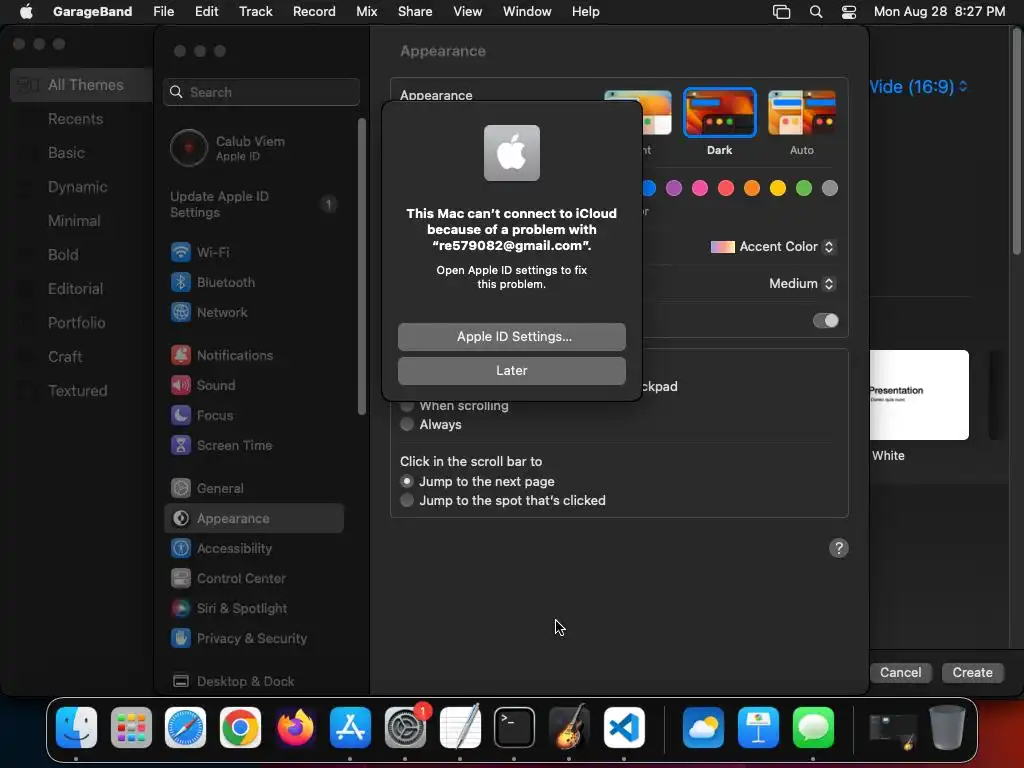Open the Medium sidebar icon size dropdown
Viewport: 1024px width, 768px height.
(x=802, y=283)
